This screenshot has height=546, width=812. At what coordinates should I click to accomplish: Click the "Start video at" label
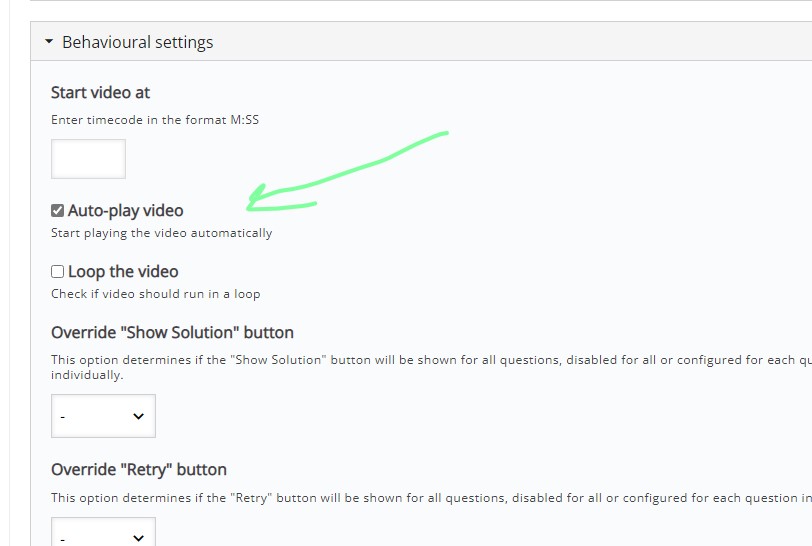(x=100, y=92)
